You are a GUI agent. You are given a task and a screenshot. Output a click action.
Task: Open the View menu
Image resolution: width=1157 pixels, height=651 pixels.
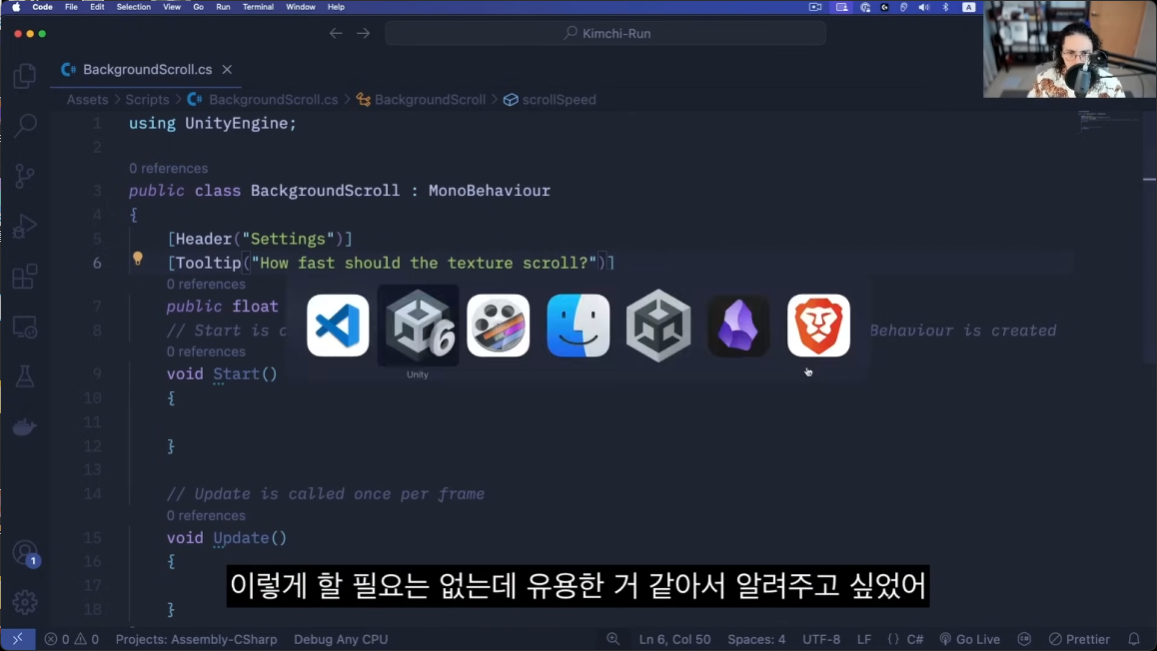click(x=171, y=7)
